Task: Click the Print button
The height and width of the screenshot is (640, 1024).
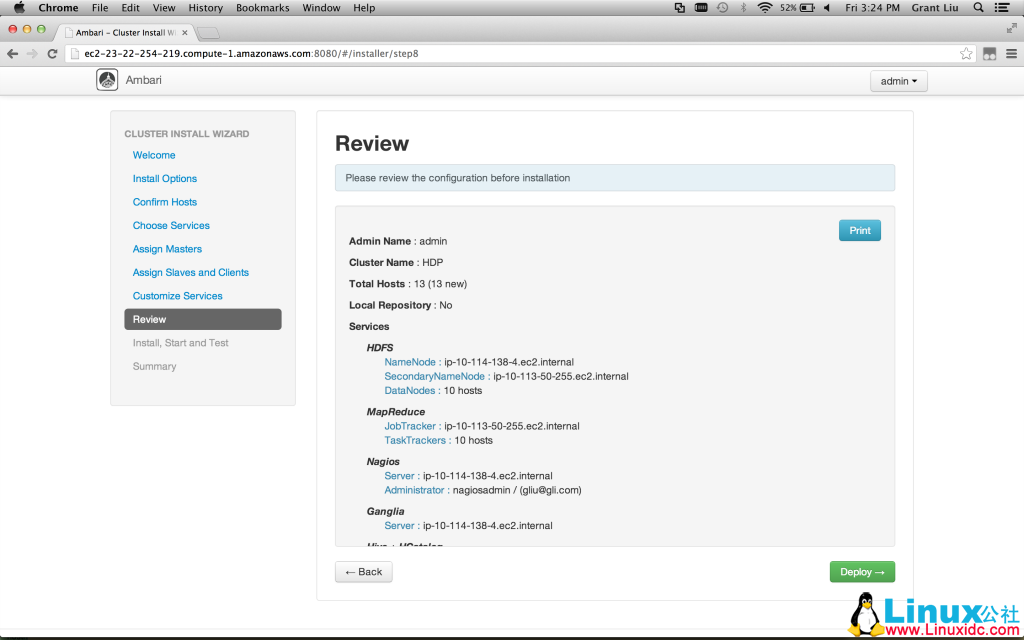Action: point(859,230)
